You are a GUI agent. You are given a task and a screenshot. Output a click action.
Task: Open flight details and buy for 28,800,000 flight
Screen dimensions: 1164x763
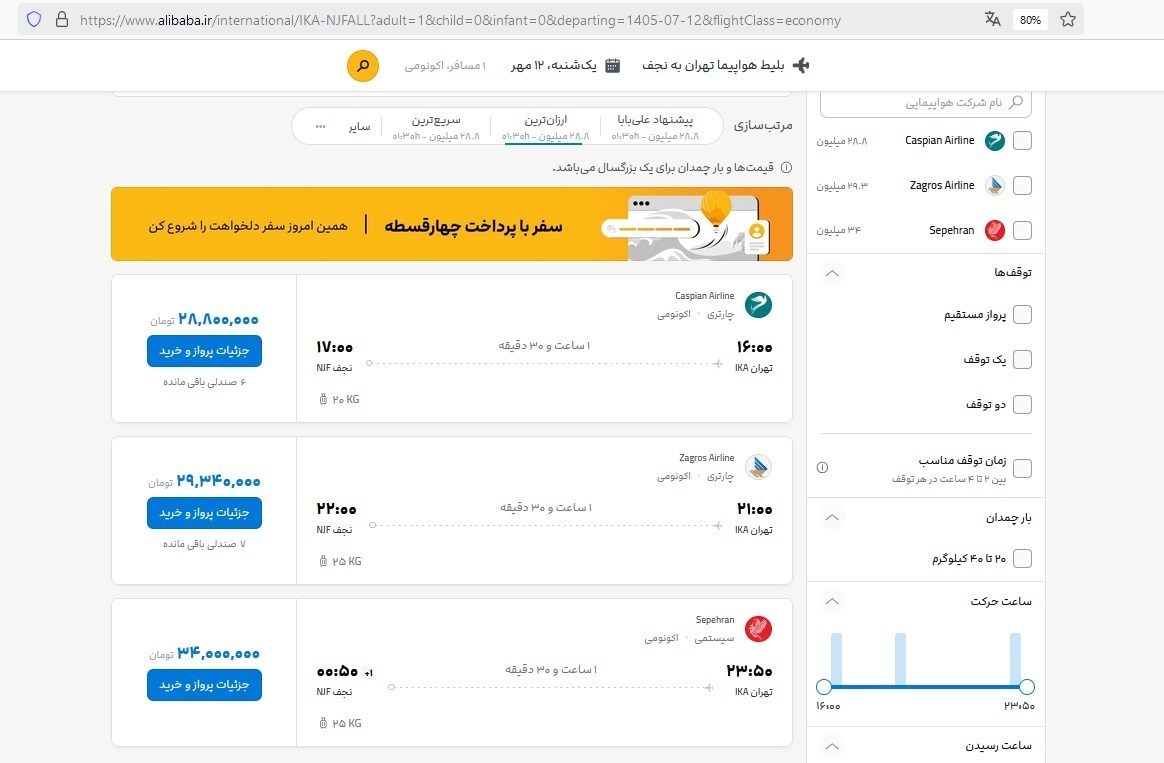click(204, 350)
